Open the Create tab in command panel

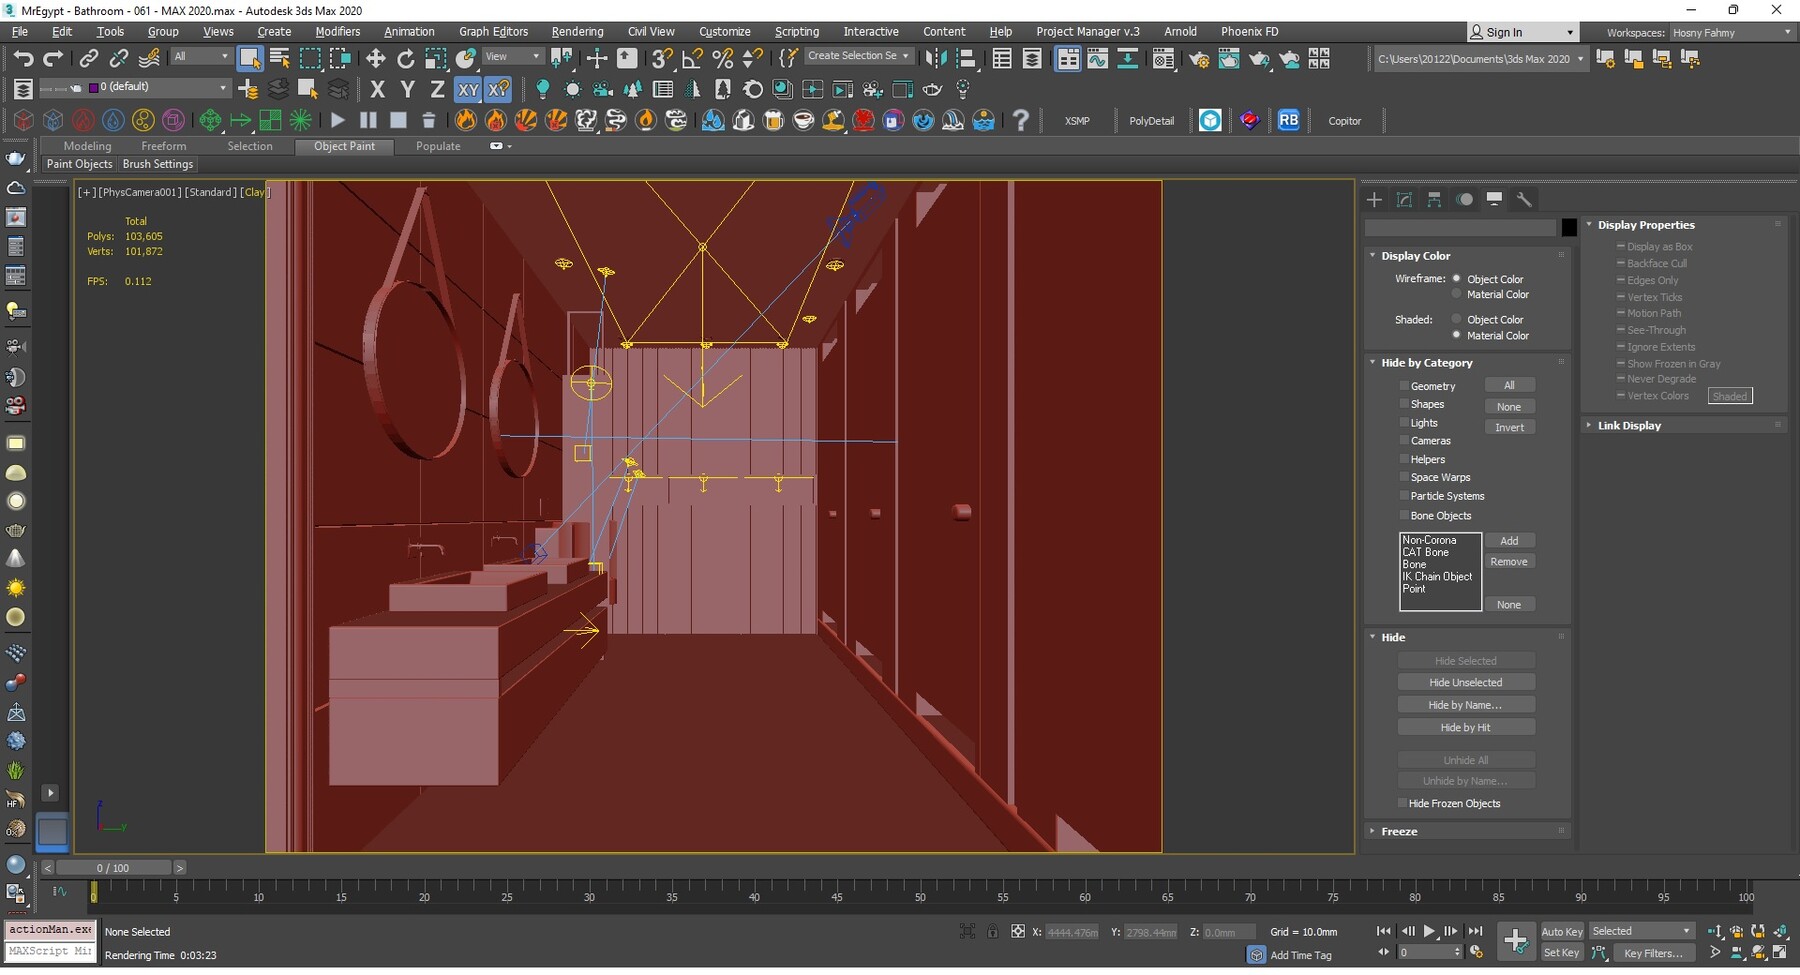[1374, 200]
